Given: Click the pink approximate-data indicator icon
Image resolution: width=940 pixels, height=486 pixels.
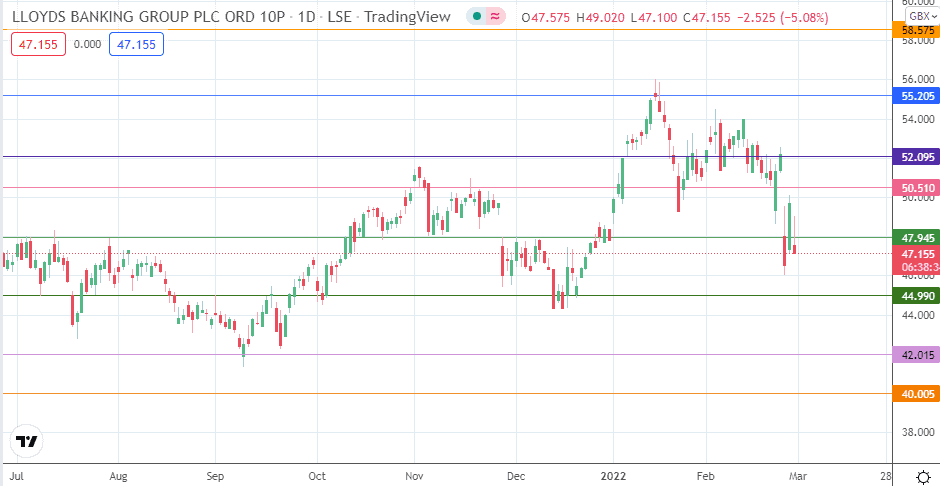Looking at the screenshot, I should click(x=495, y=17).
